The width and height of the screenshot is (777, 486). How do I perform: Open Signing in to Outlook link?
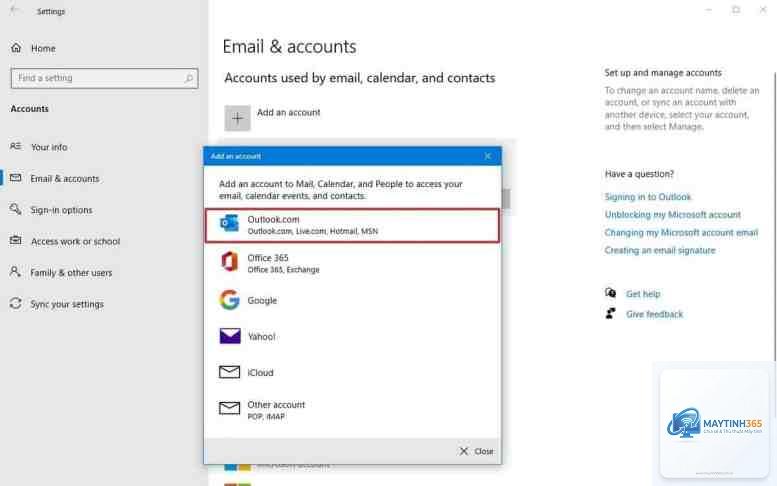pyautogui.click(x=648, y=197)
